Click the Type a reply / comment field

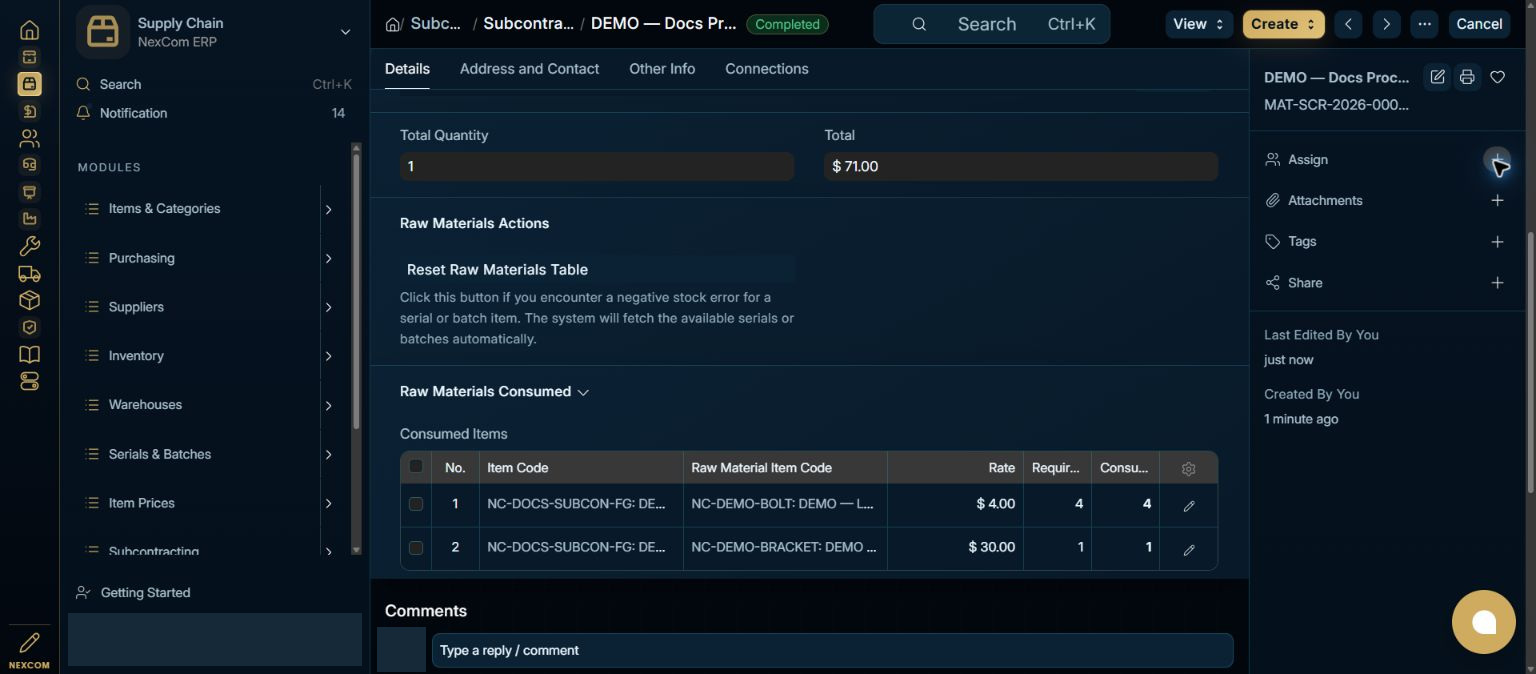point(832,650)
